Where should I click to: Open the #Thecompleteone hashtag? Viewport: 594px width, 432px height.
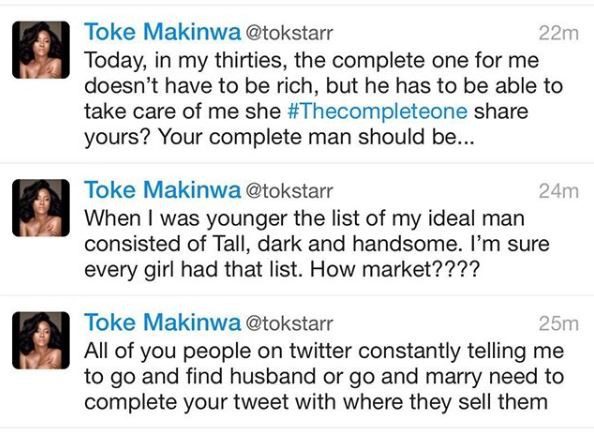point(377,111)
